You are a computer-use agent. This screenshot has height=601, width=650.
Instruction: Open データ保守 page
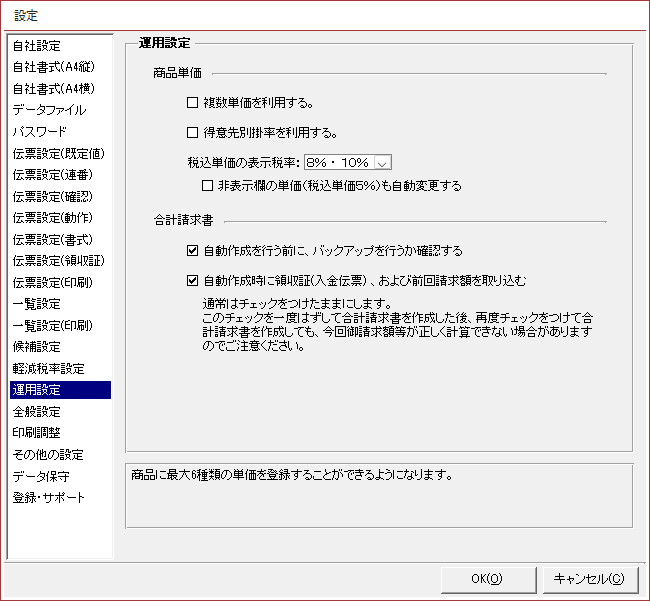(60, 476)
